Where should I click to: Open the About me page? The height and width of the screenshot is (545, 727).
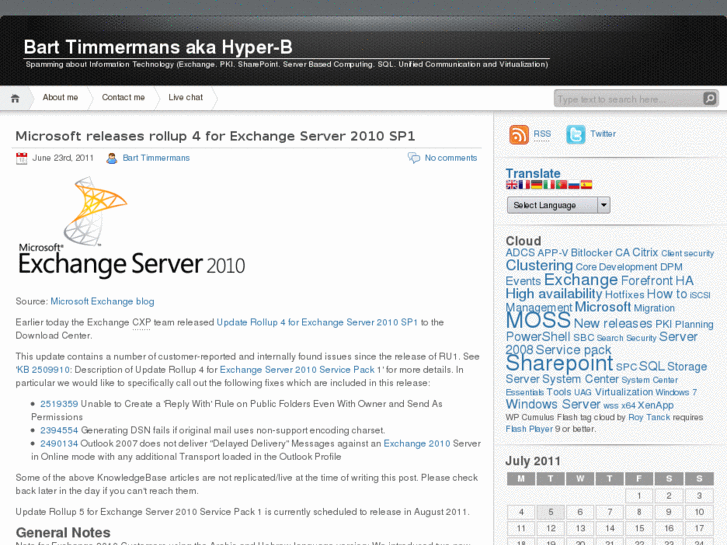click(60, 97)
